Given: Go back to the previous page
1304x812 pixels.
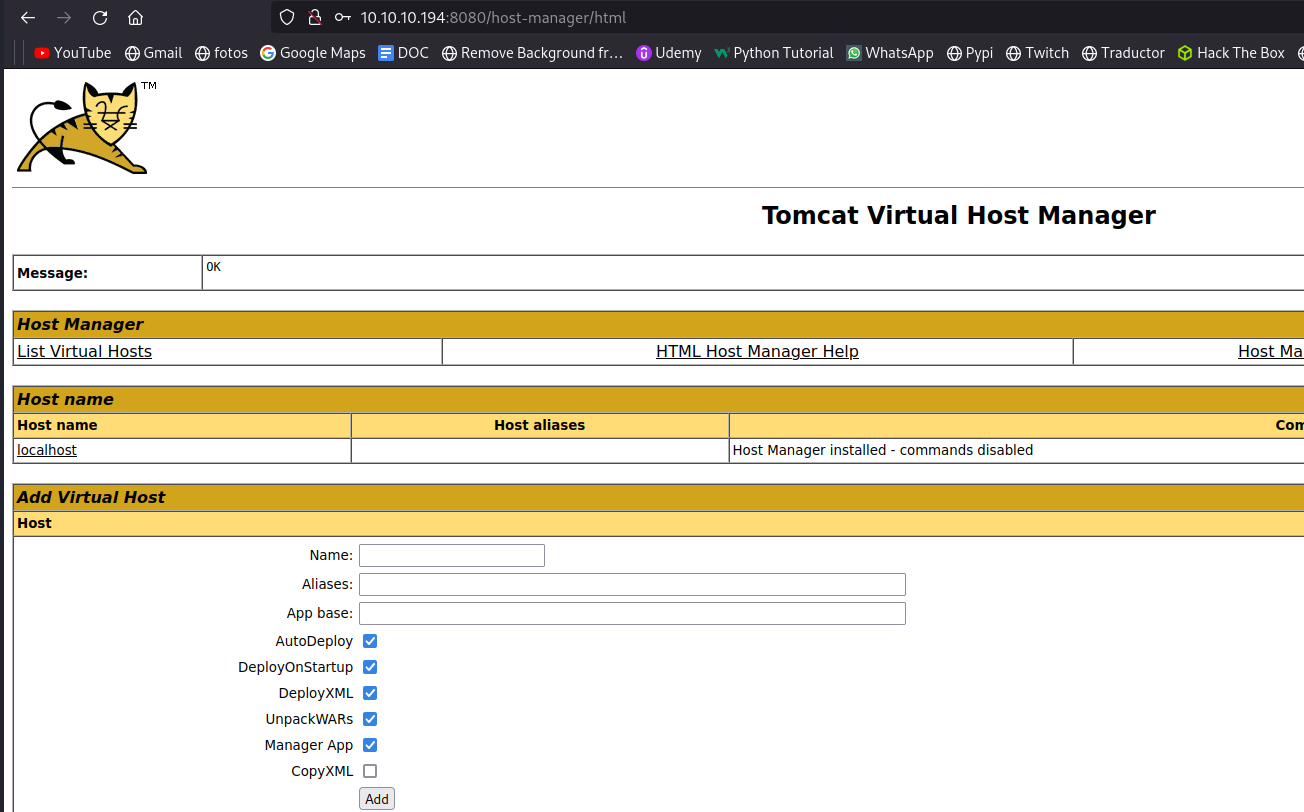Looking at the screenshot, I should click(28, 17).
